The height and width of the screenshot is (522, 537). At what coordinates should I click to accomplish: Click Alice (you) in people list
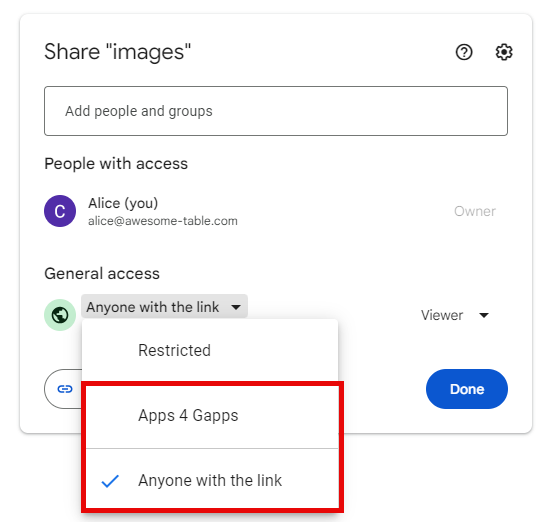(x=123, y=203)
